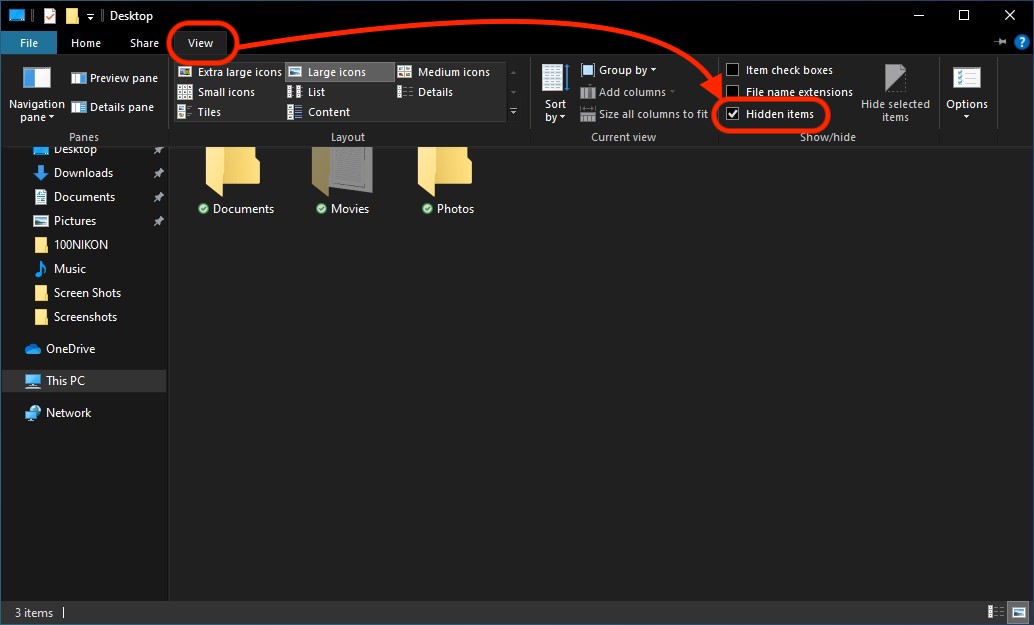Uncheck the Hidden items checkbox
The height and width of the screenshot is (625, 1034).
point(733,114)
